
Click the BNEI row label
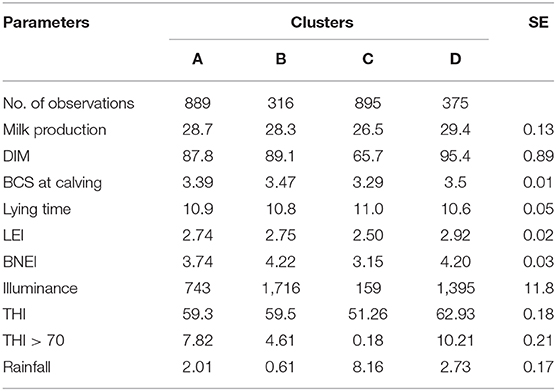[20, 262]
